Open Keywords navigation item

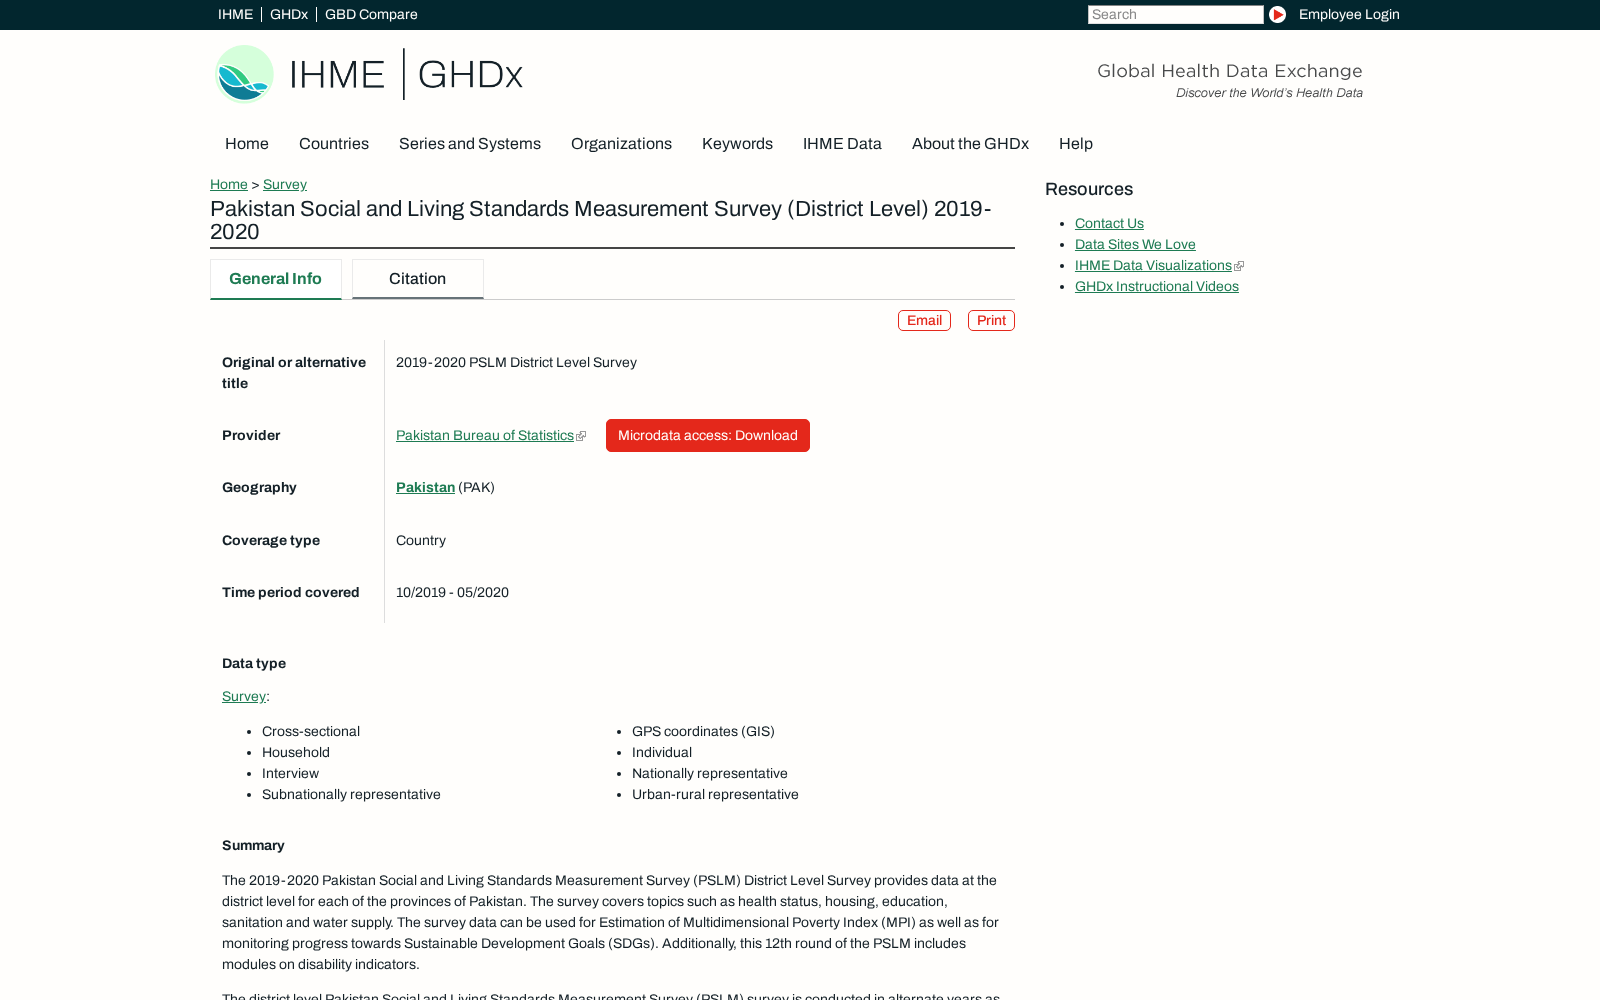(x=737, y=144)
